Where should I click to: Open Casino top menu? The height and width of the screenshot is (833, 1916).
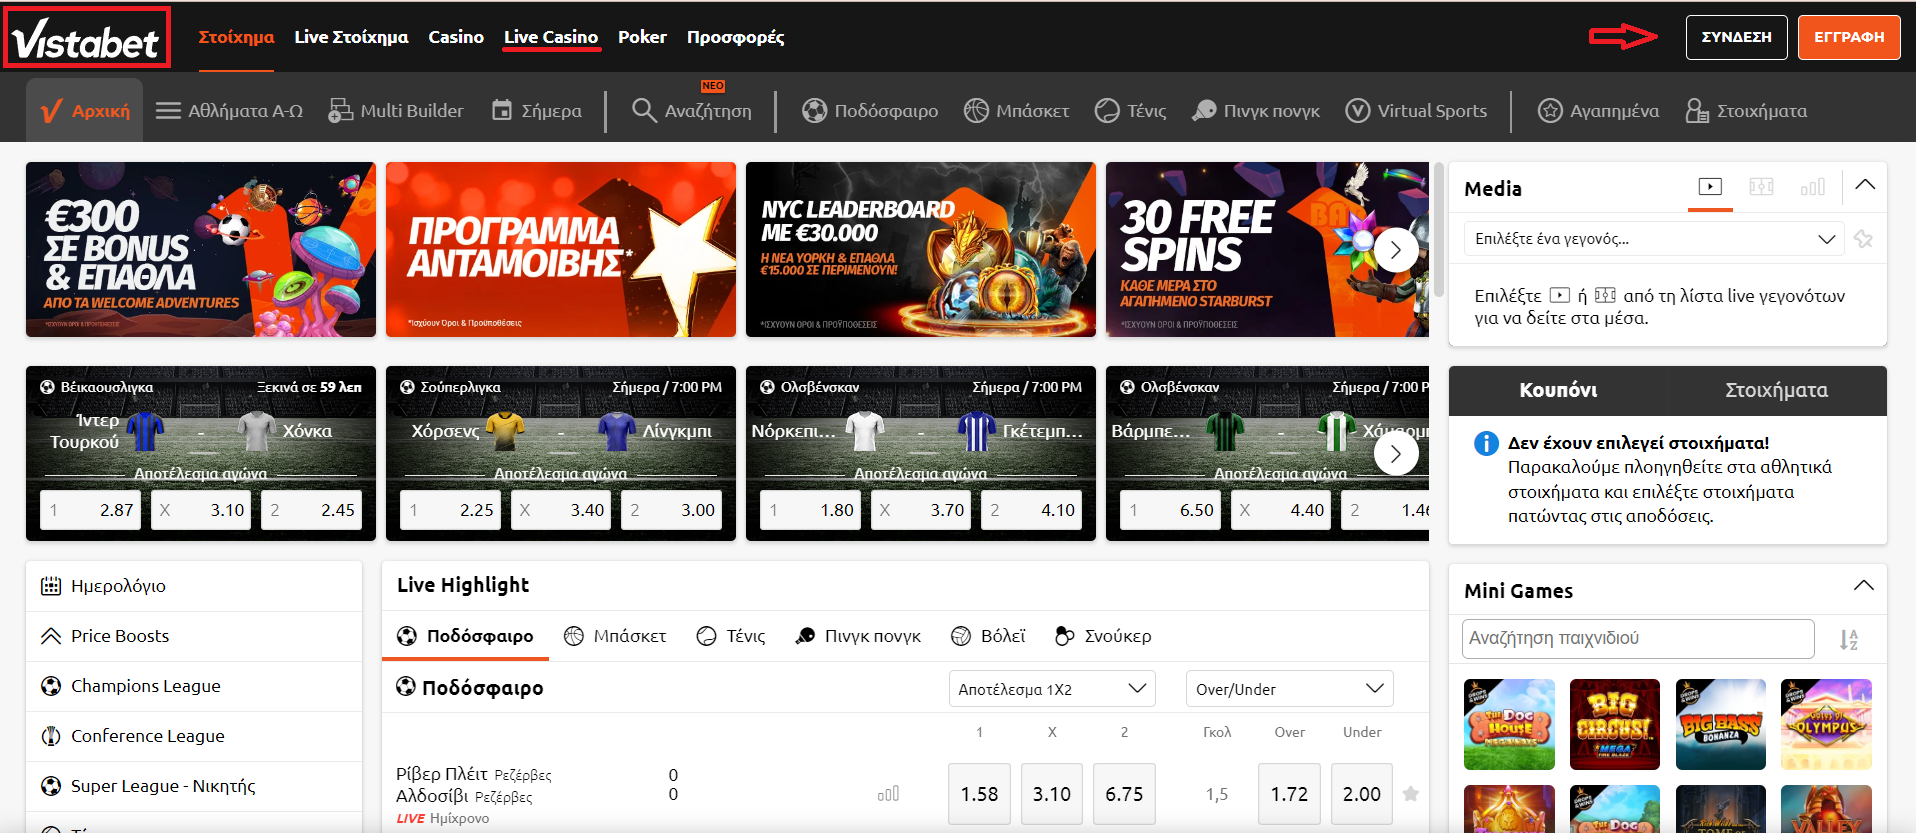coord(456,37)
